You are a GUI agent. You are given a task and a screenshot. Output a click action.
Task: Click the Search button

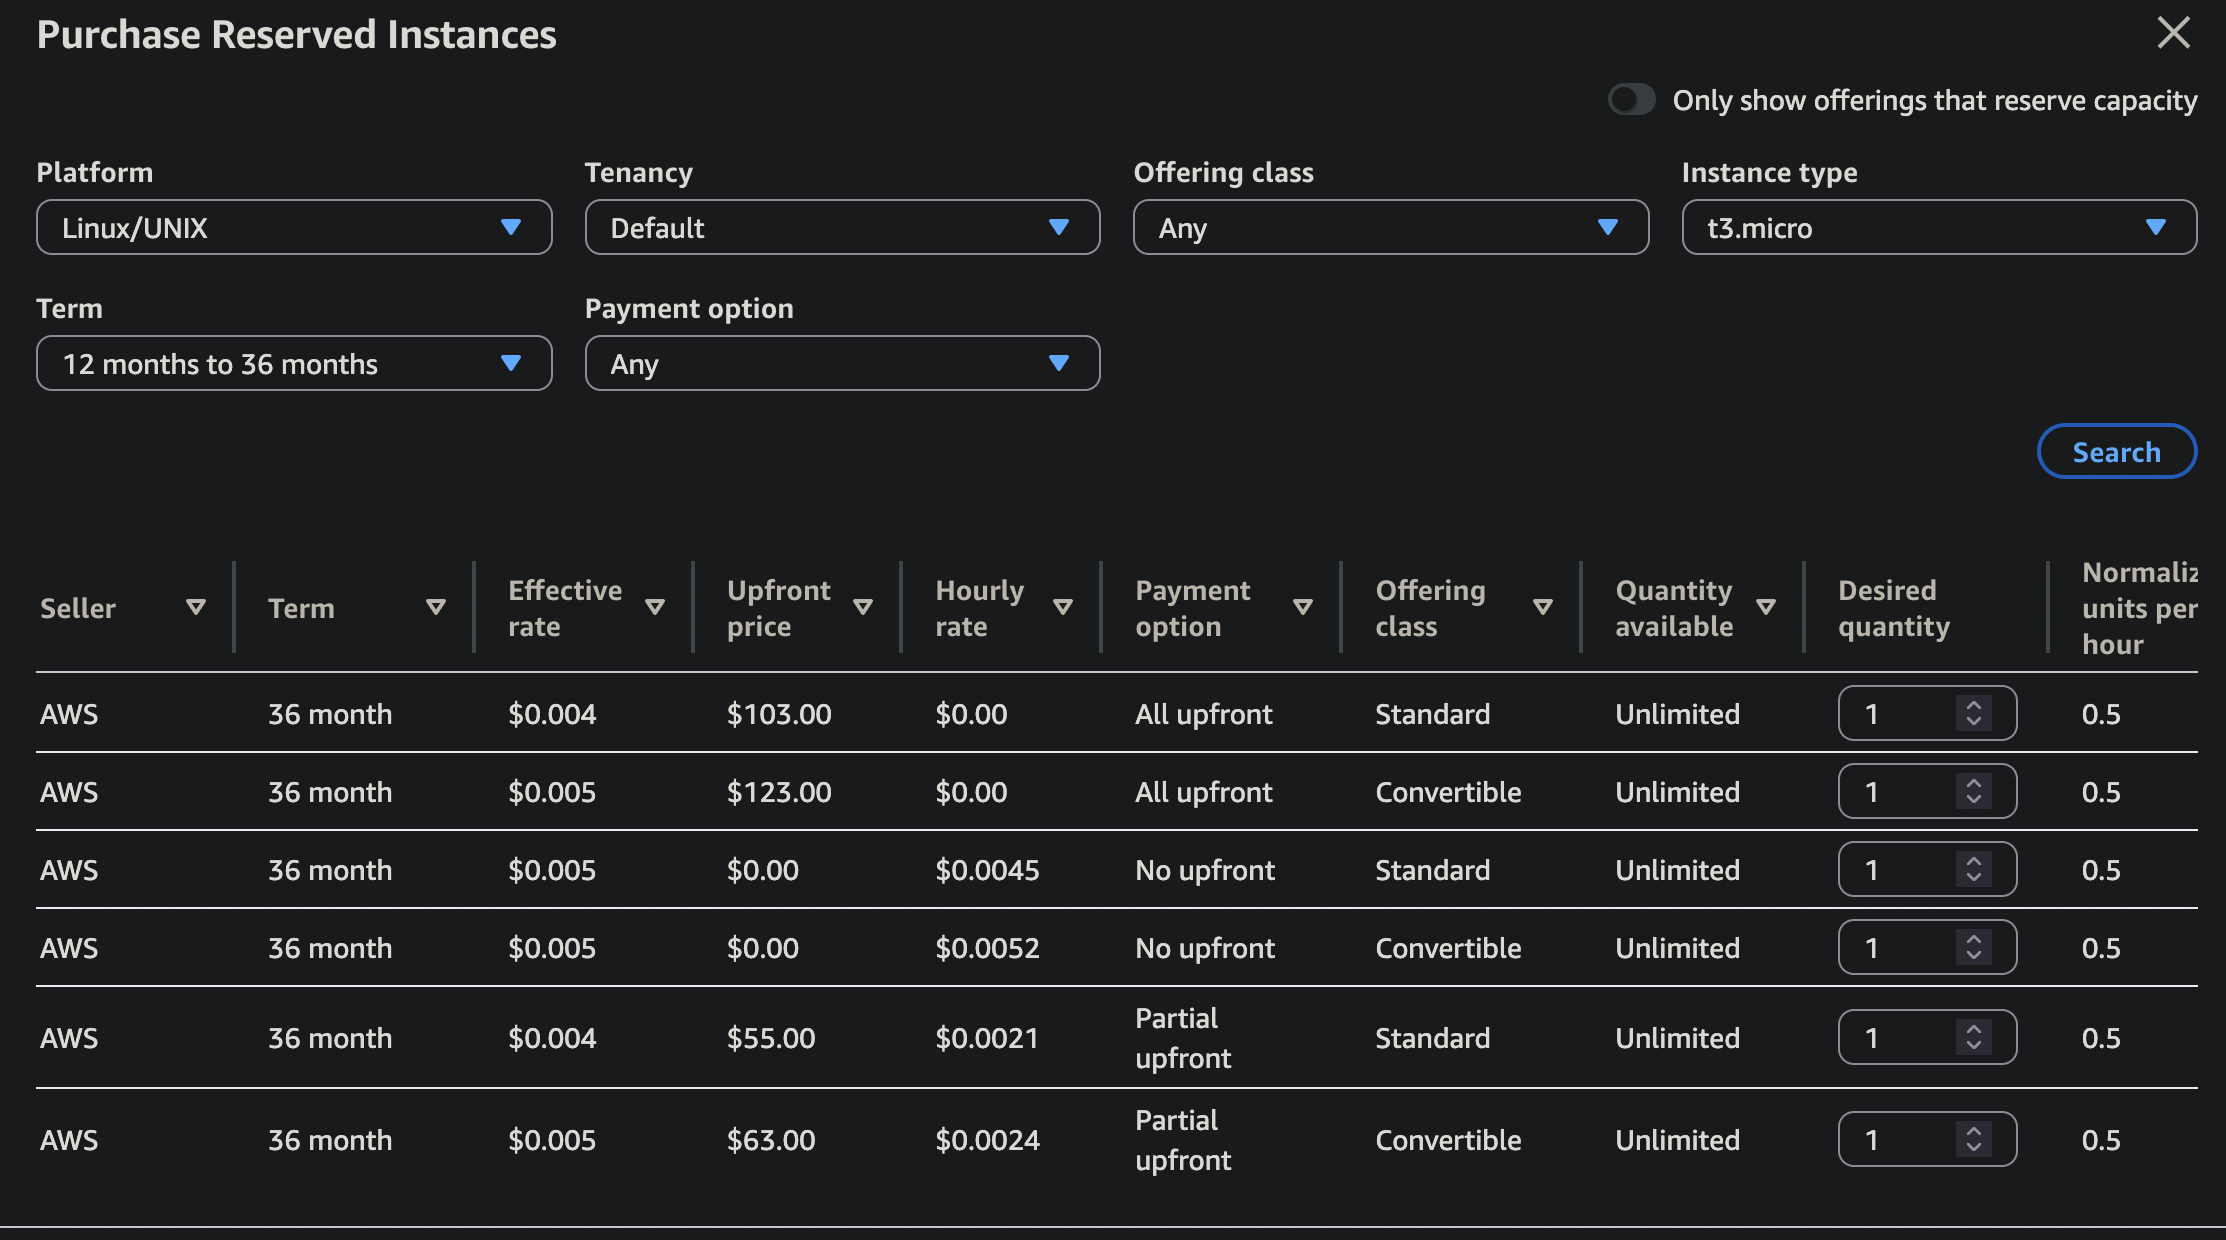point(2116,452)
